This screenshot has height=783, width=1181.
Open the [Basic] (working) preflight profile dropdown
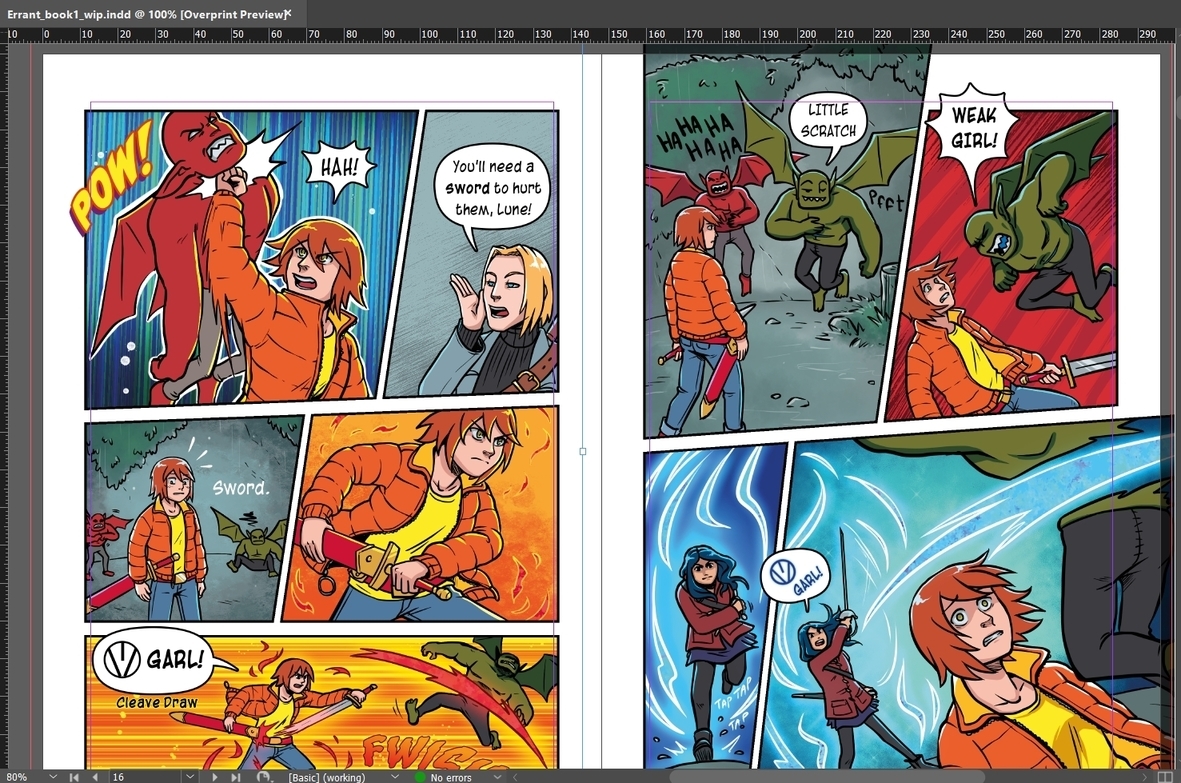point(394,777)
